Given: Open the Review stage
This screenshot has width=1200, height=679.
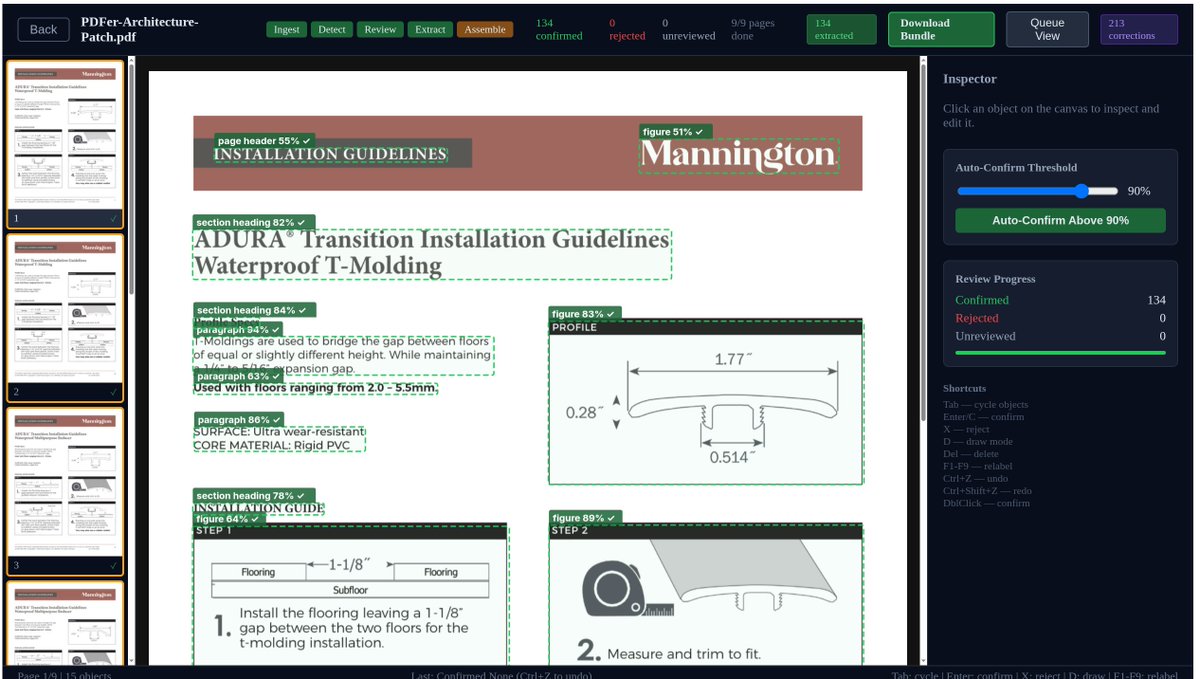Looking at the screenshot, I should coord(380,30).
